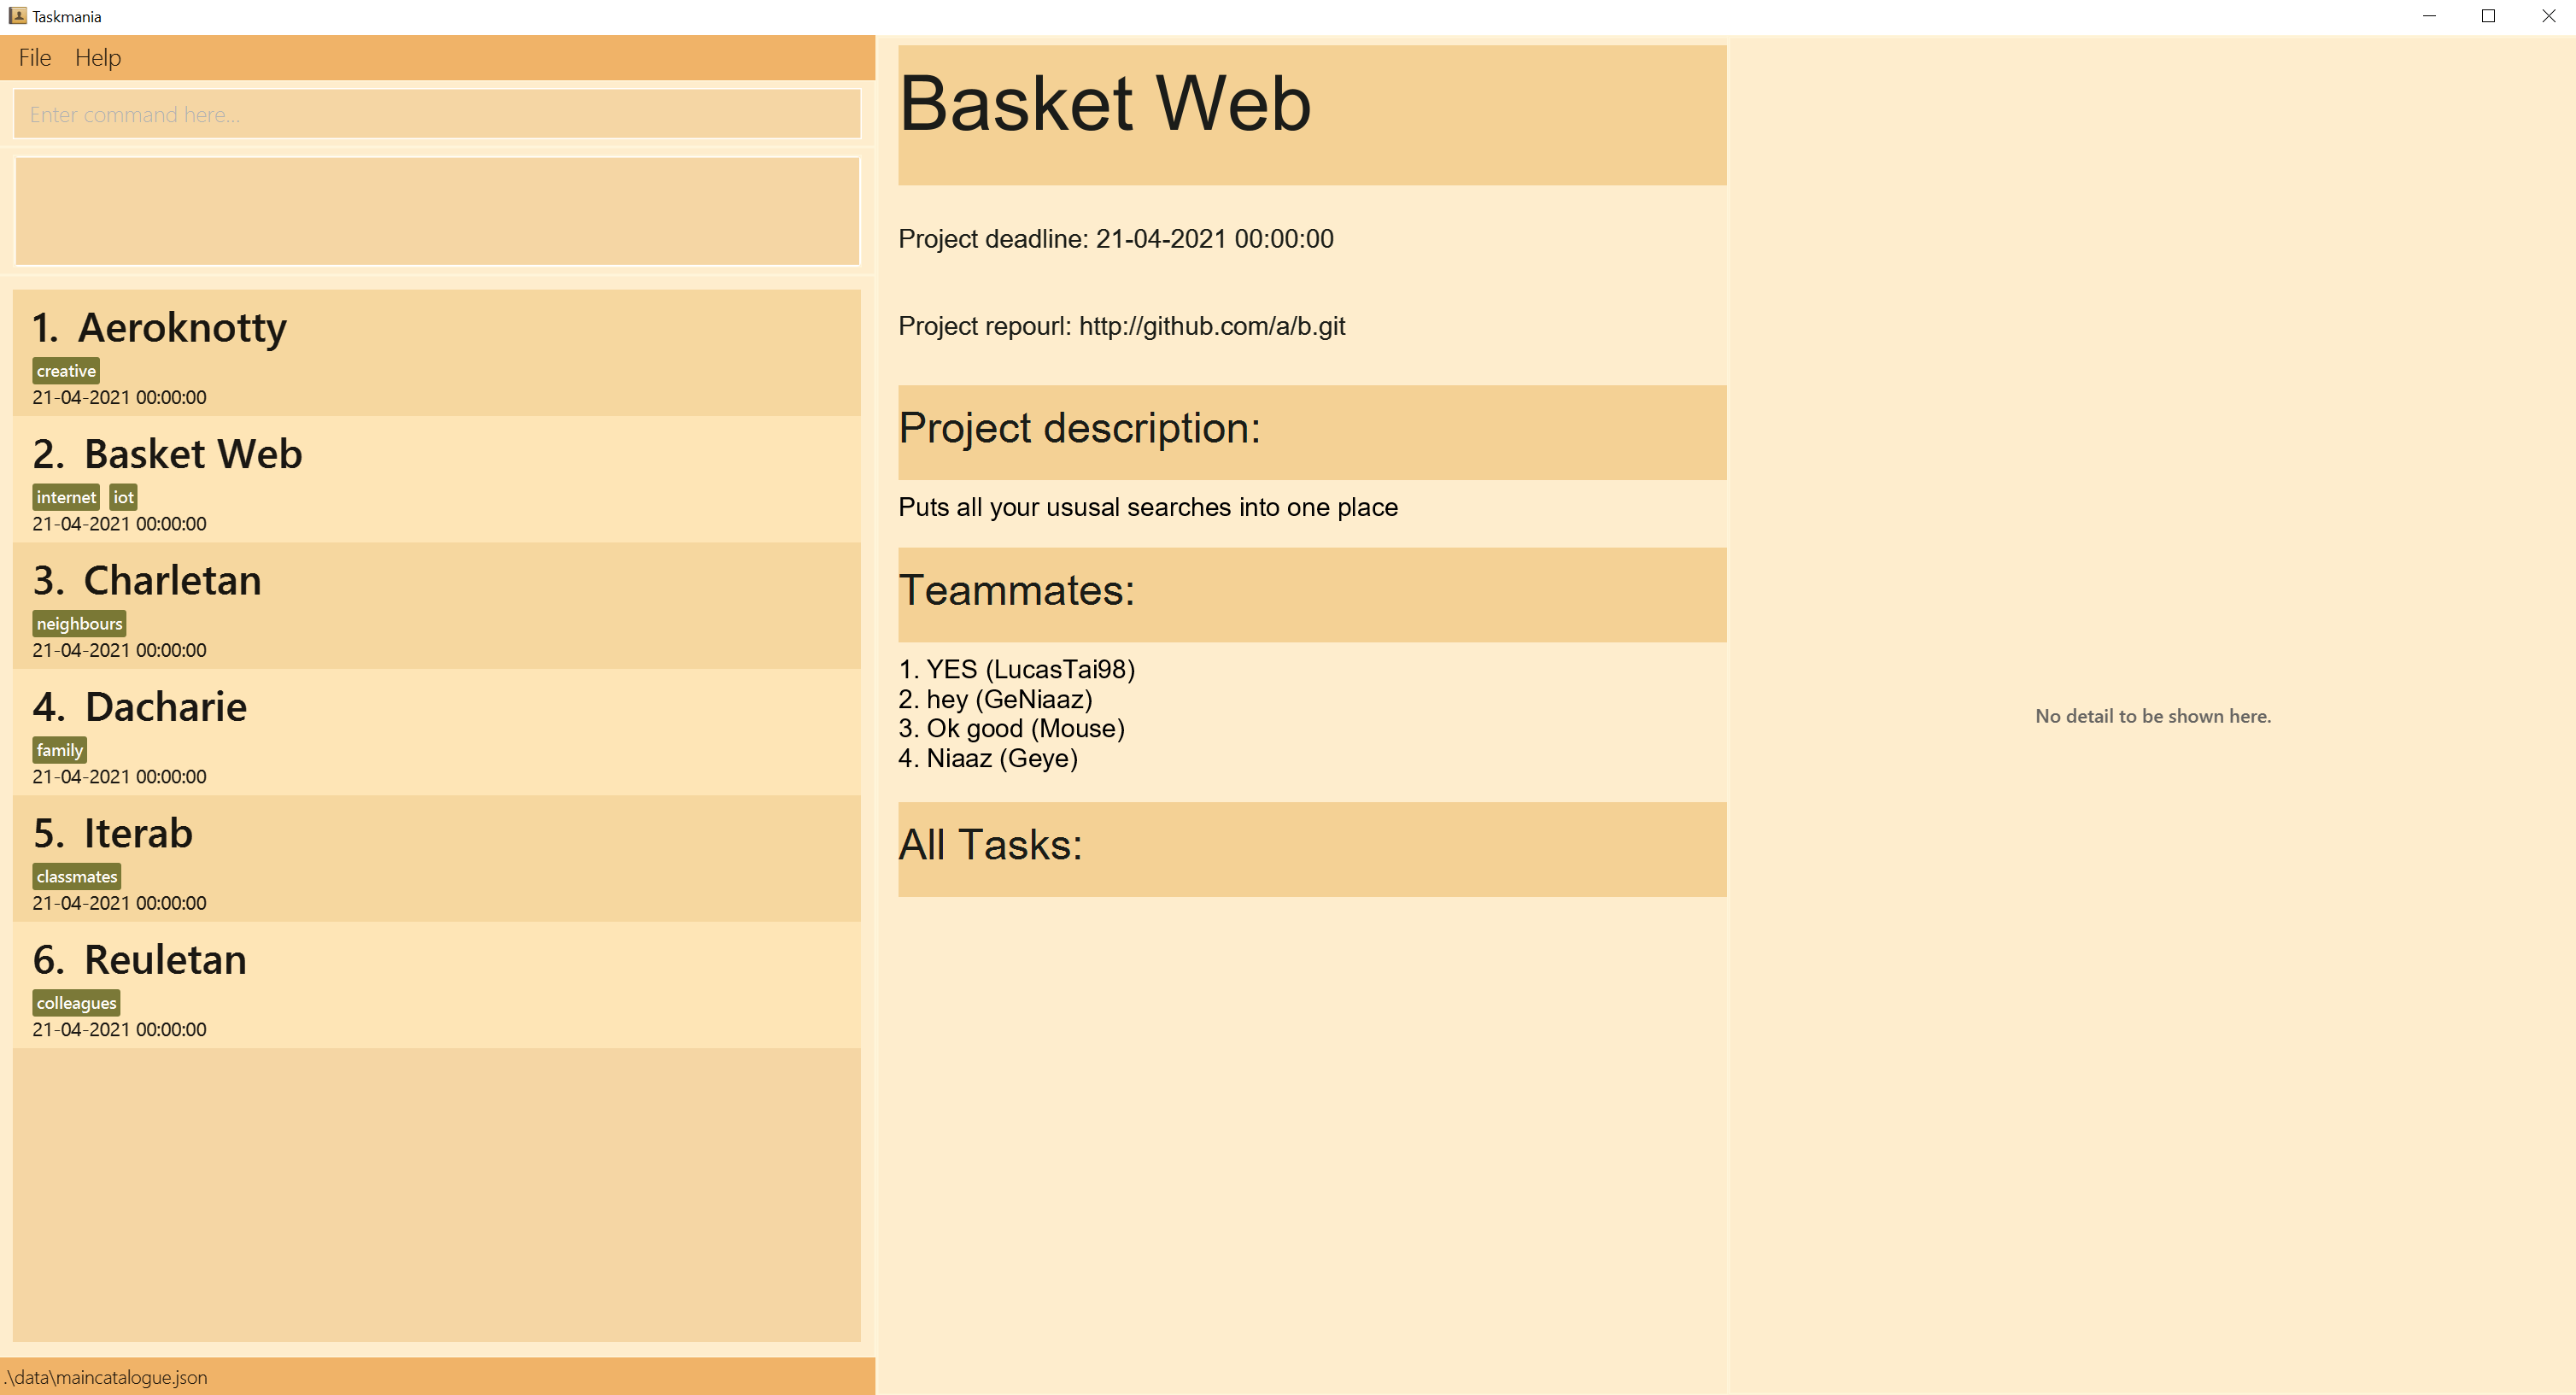The image size is (2576, 1395).
Task: Click the Project deadline text
Action: click(x=1115, y=239)
